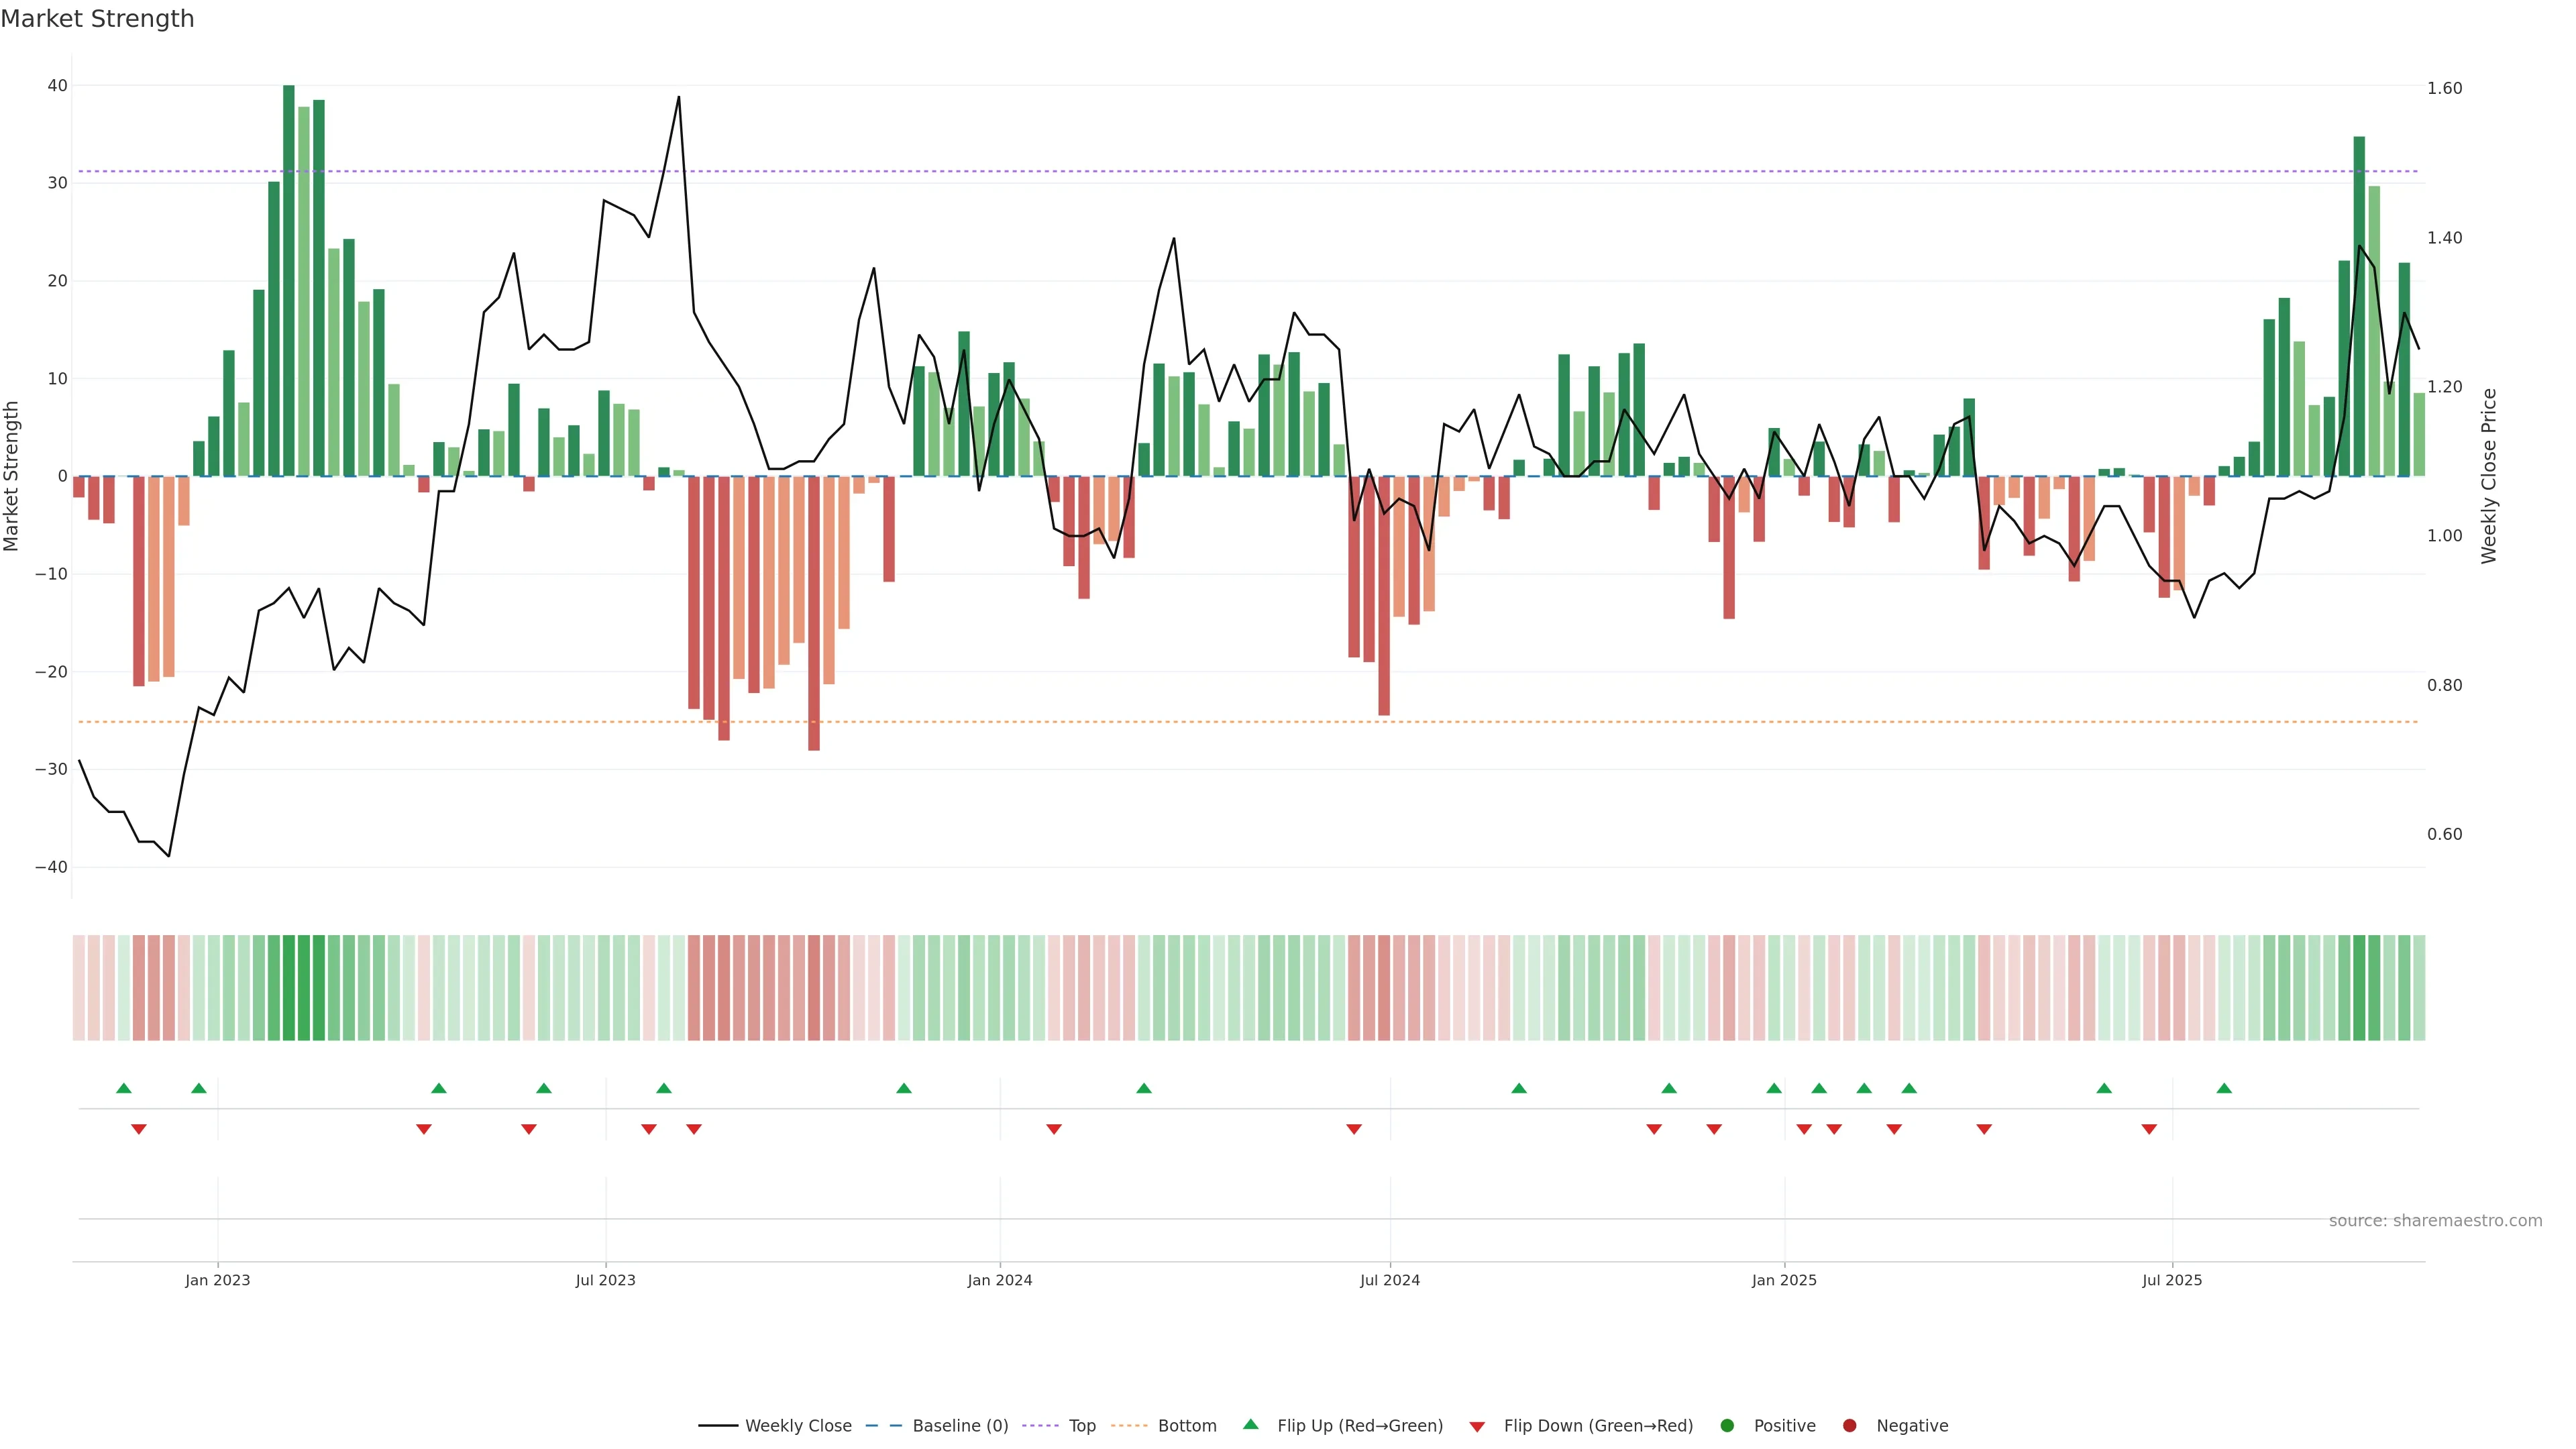The image size is (2576, 1449).
Task: Click the Jan 2024 axis label
Action: pos(999,1280)
